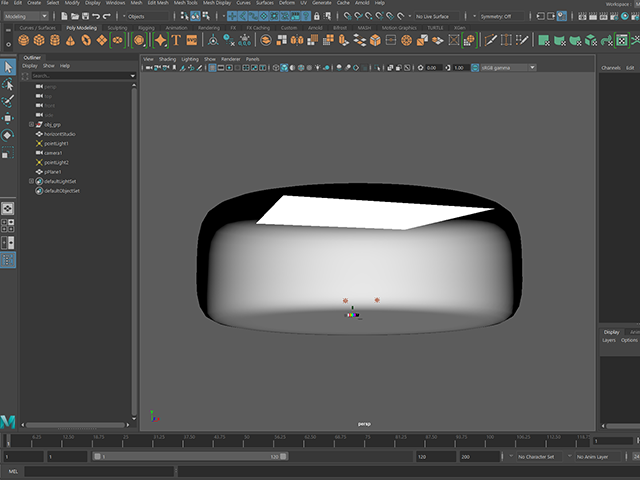Click the Render Settings clapperboard icon
The image size is (640, 480).
pyautogui.click(x=614, y=16)
